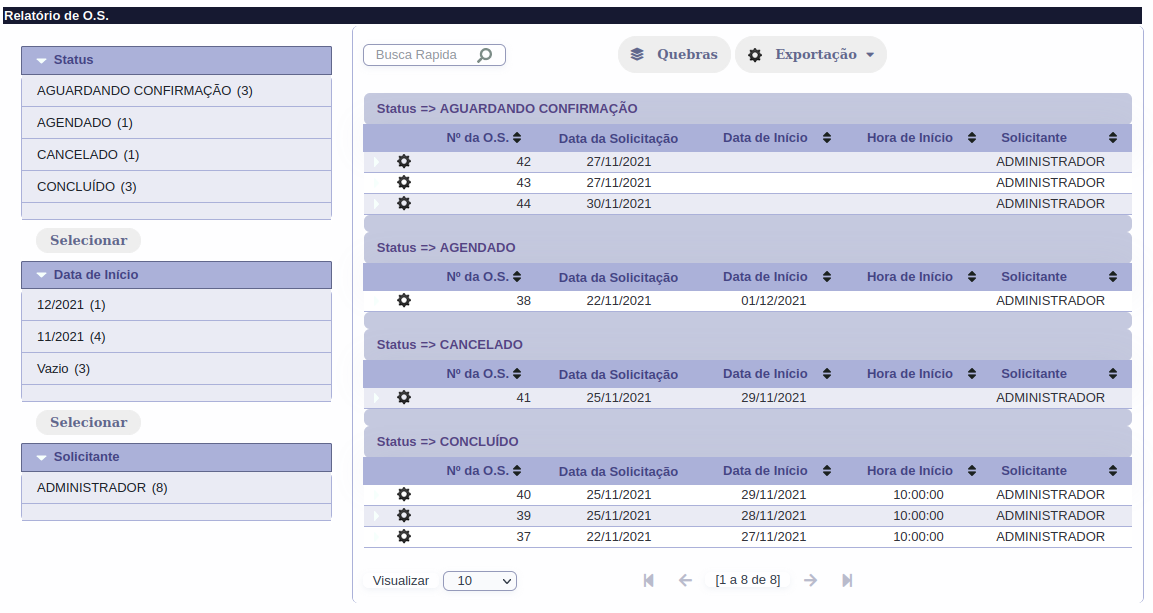The width and height of the screenshot is (1153, 613).
Task: Open the Visualizar rows-per-page dropdown
Action: pos(480,581)
